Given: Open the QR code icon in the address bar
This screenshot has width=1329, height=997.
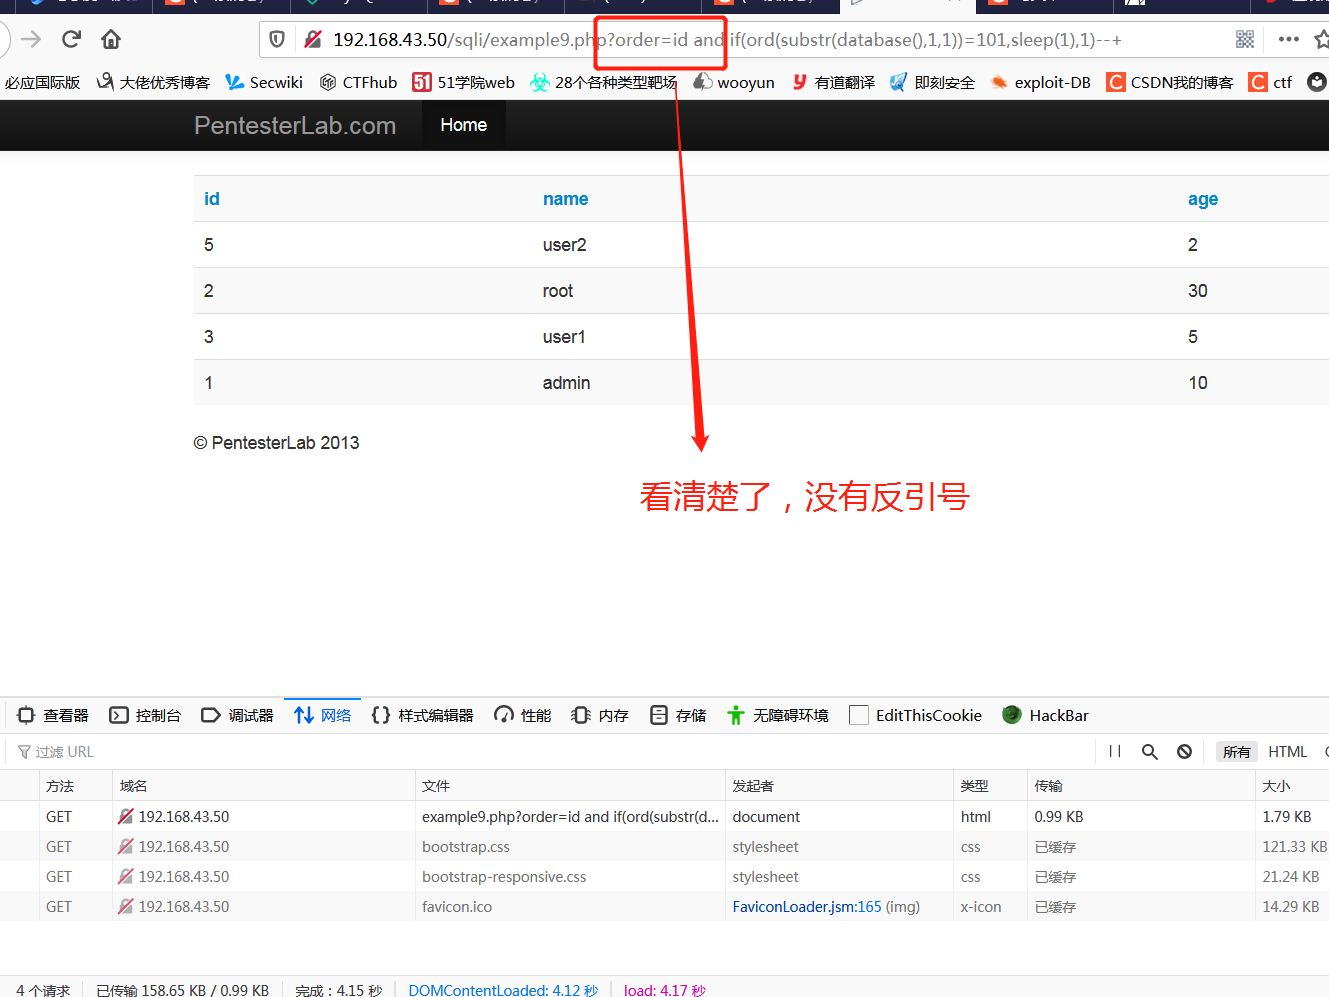Looking at the screenshot, I should pyautogui.click(x=1245, y=39).
